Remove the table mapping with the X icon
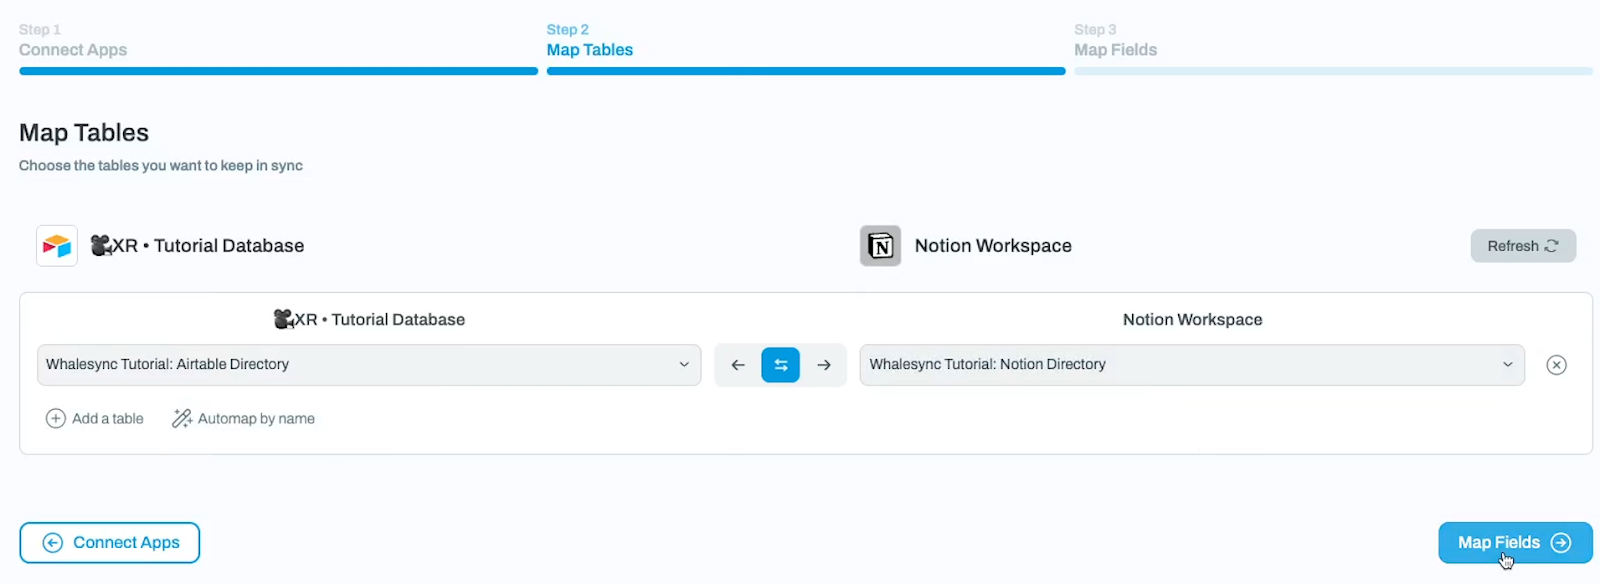 (1556, 365)
